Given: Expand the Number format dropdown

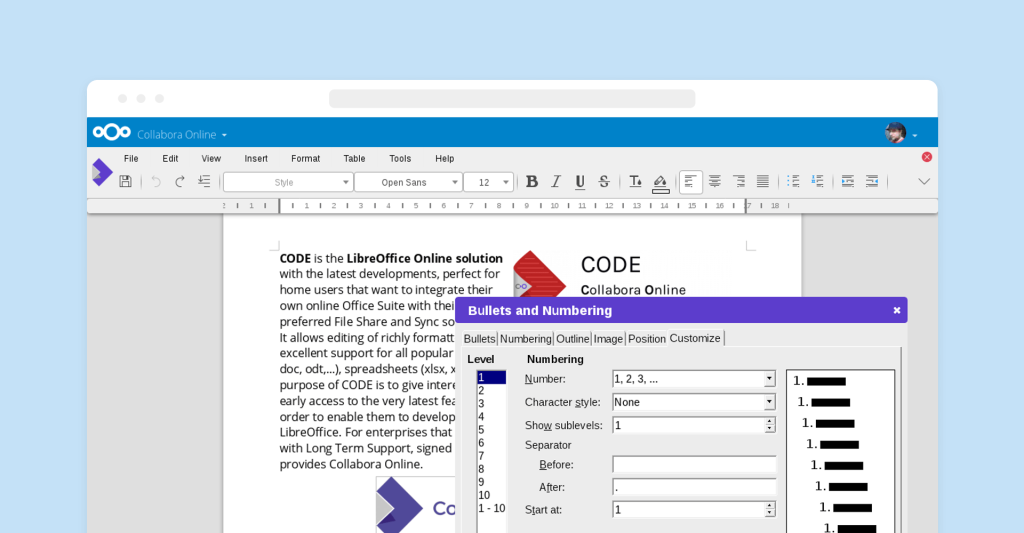Looking at the screenshot, I should [769, 379].
